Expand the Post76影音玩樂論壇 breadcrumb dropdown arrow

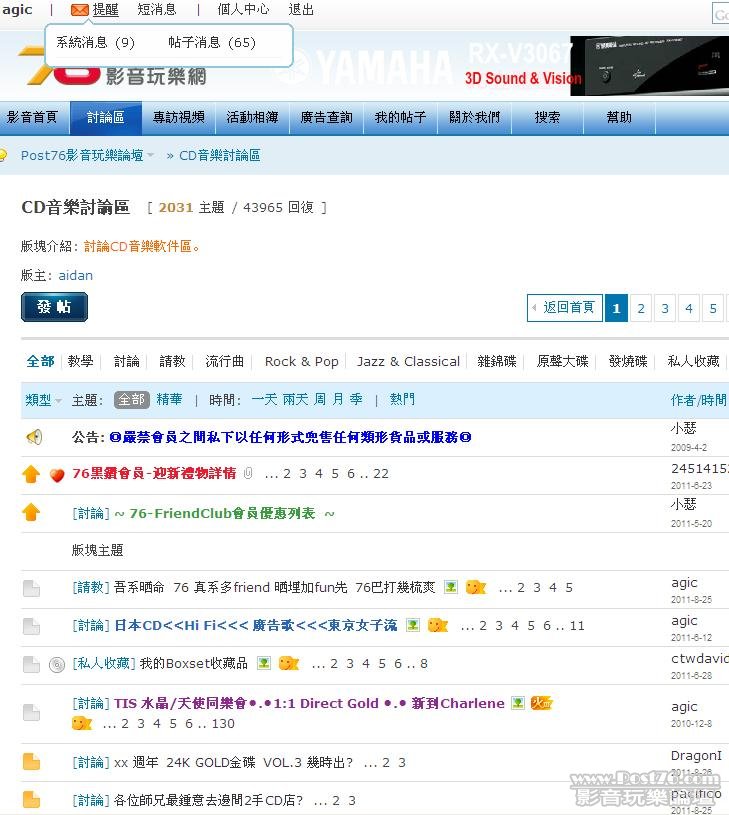pos(151,155)
